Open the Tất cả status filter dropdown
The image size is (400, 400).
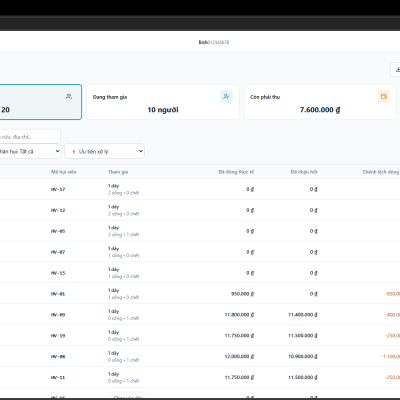click(x=30, y=151)
